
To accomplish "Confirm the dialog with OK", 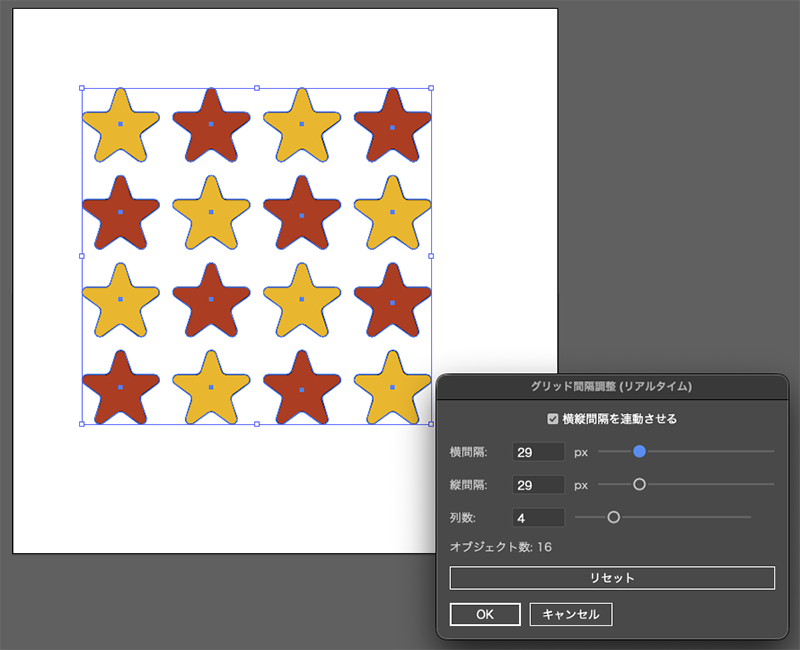I will pos(485,614).
